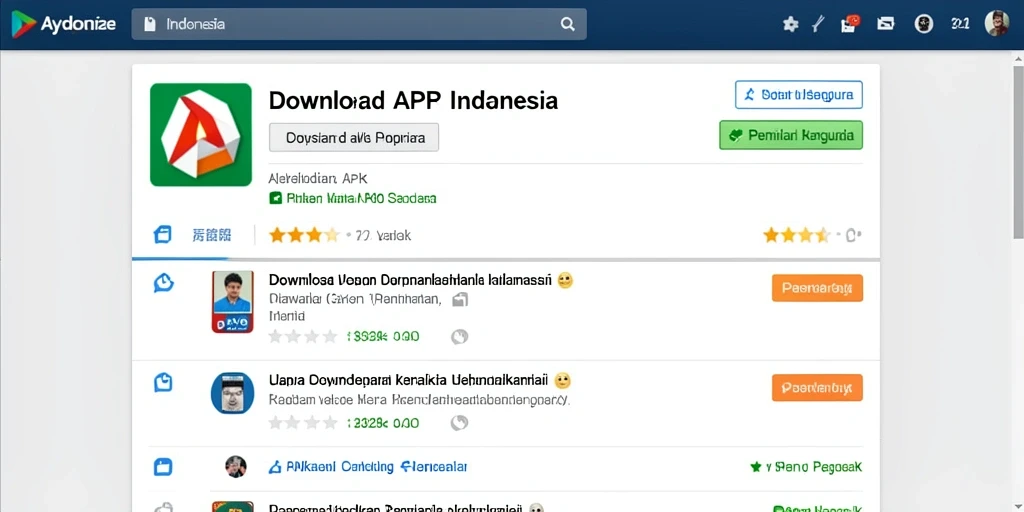Click clock icon beside Downlosa row
Screen dimensions: 1024x512
coord(163,283)
